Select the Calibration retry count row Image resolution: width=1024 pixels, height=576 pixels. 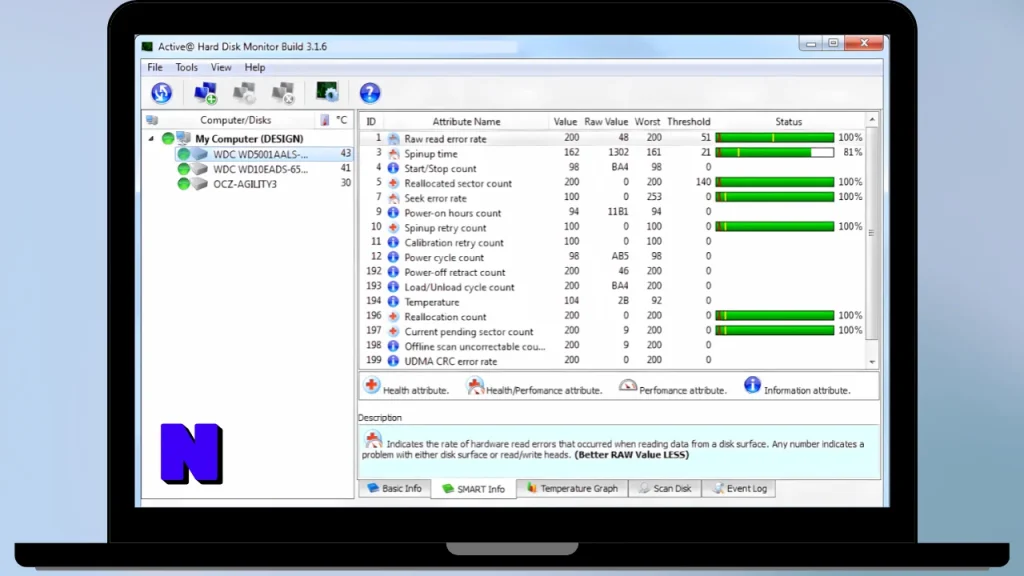(613, 242)
